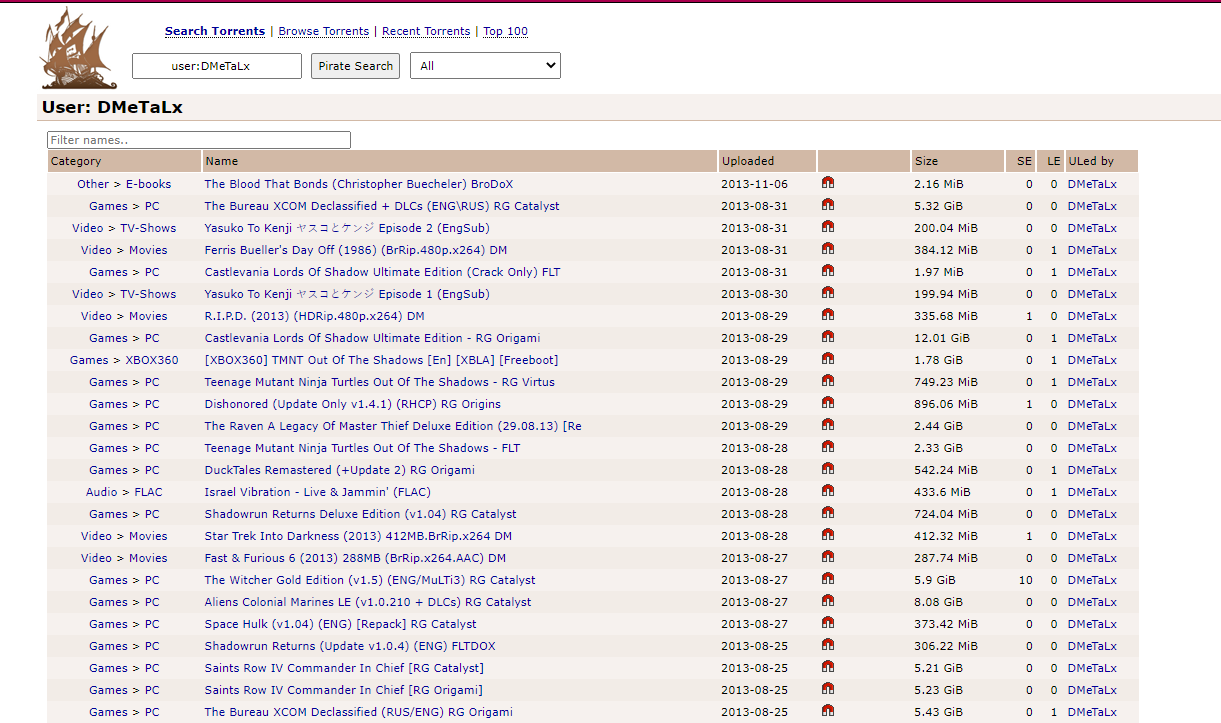The image size is (1221, 723).
Task: Click magnet icon for Aliens Colonial Marines LE
Action: (828, 601)
